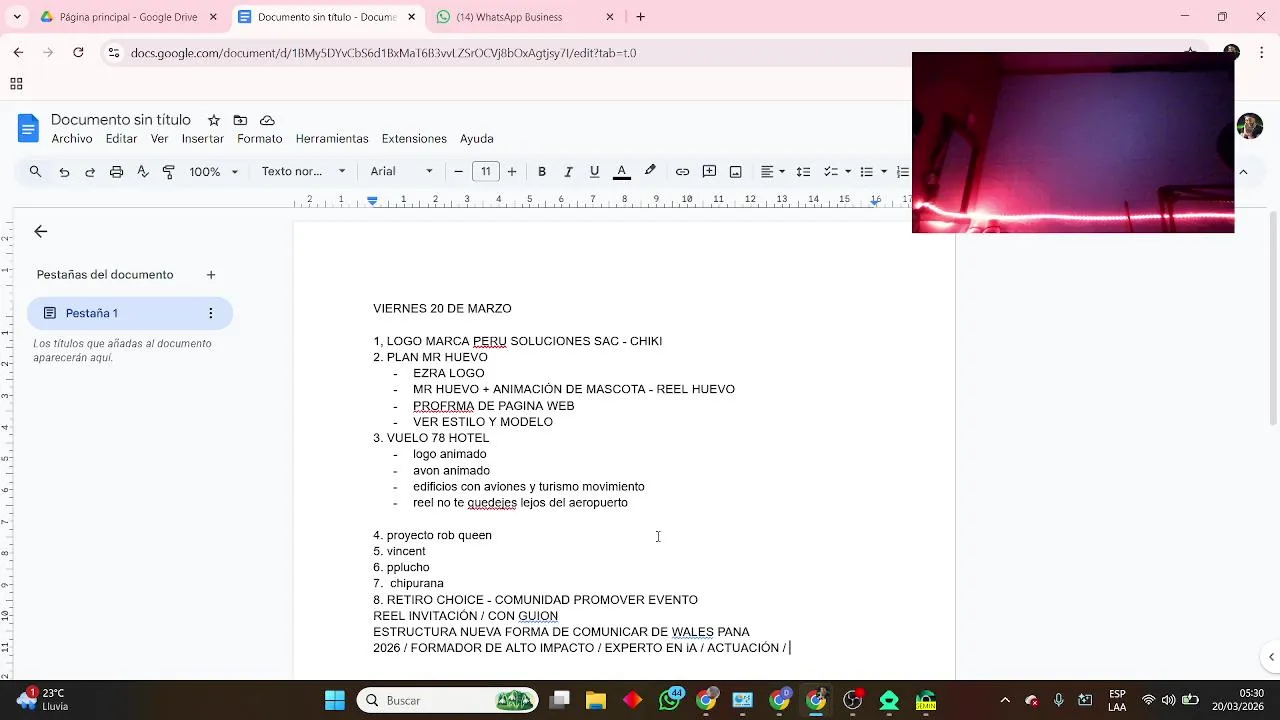The height and width of the screenshot is (720, 1280).
Task: Switch to the Google Drive browser tab
Action: pyautogui.click(x=128, y=17)
